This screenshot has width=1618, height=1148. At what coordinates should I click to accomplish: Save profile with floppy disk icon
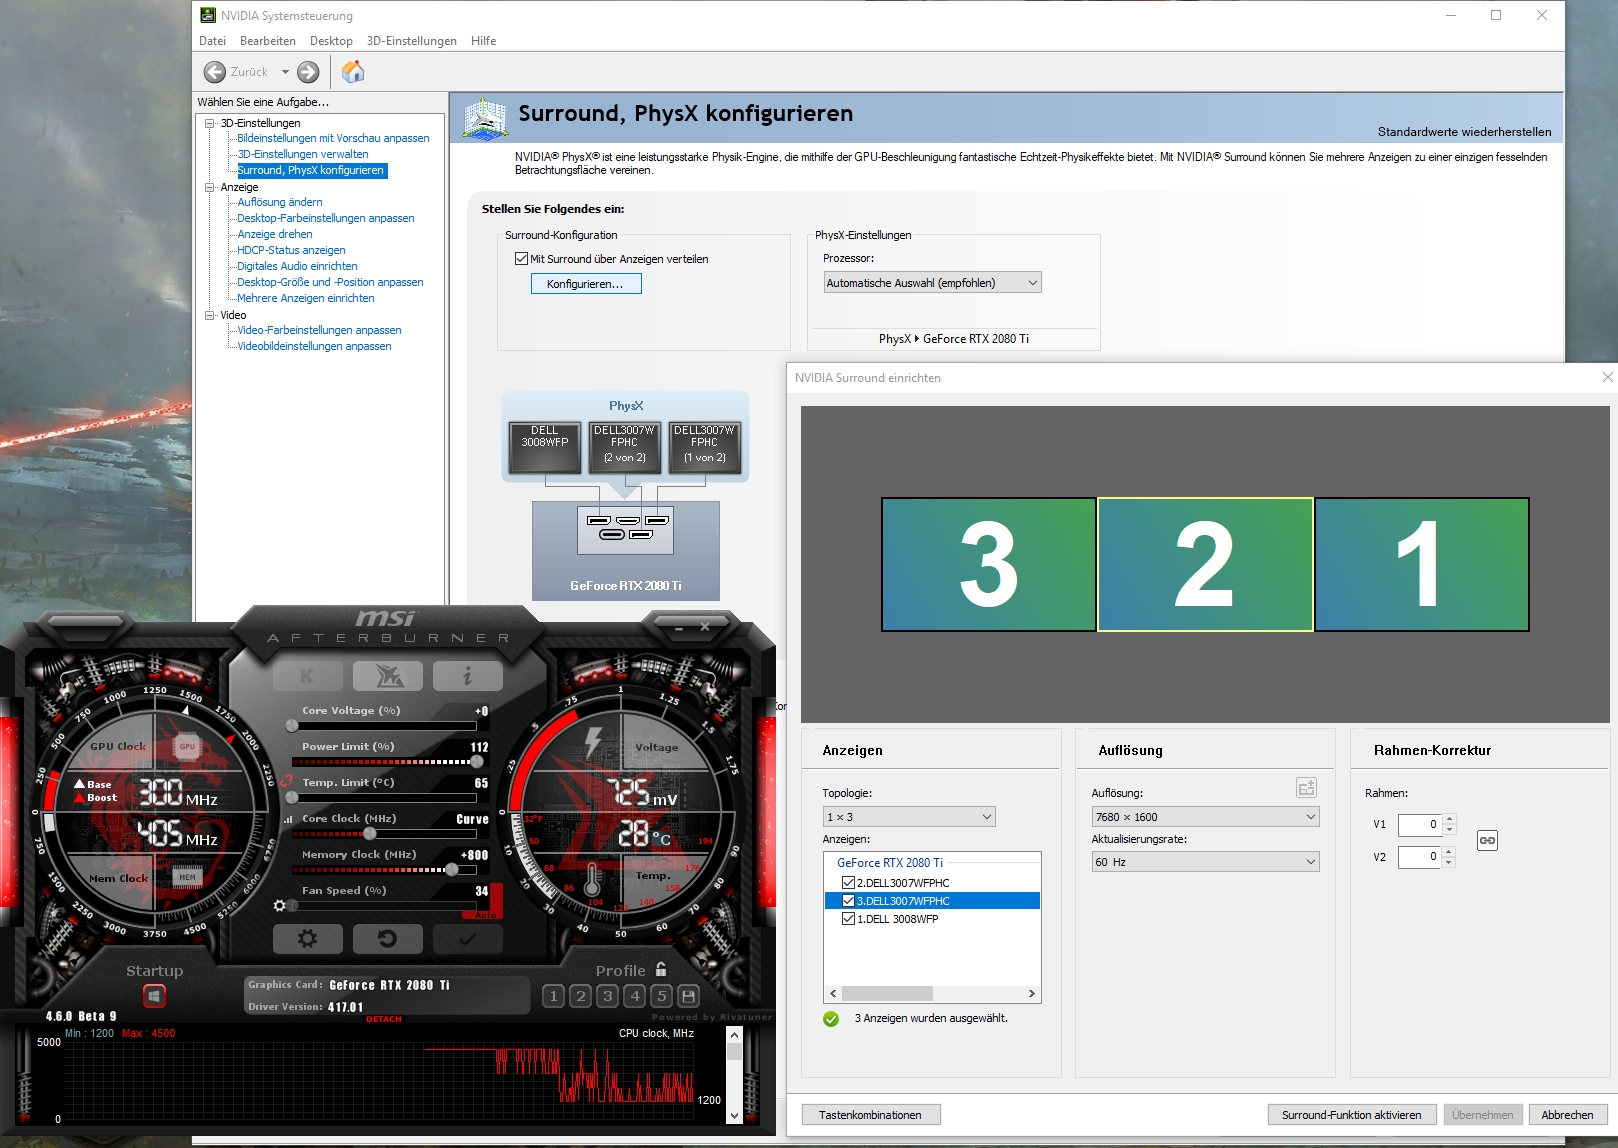click(688, 996)
